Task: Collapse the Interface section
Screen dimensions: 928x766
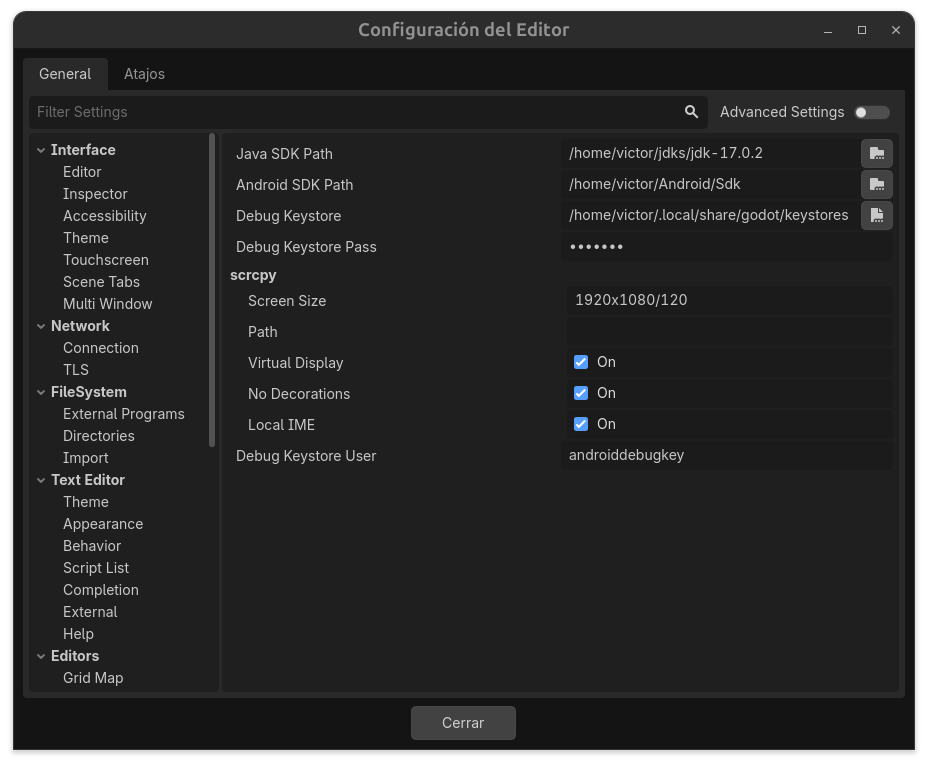Action: (x=41, y=149)
